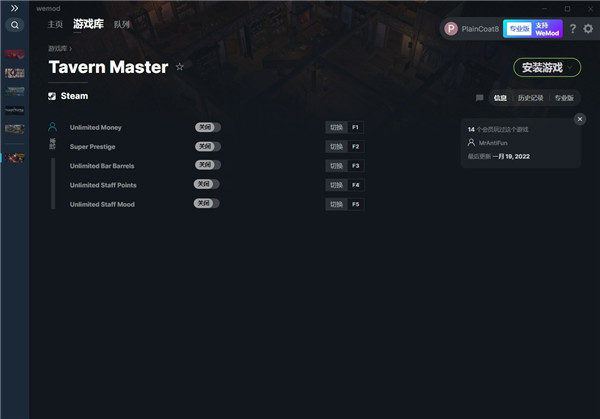This screenshot has width=600, height=419.
Task: Toggle Super Prestige cheat switch
Action: click(x=208, y=147)
